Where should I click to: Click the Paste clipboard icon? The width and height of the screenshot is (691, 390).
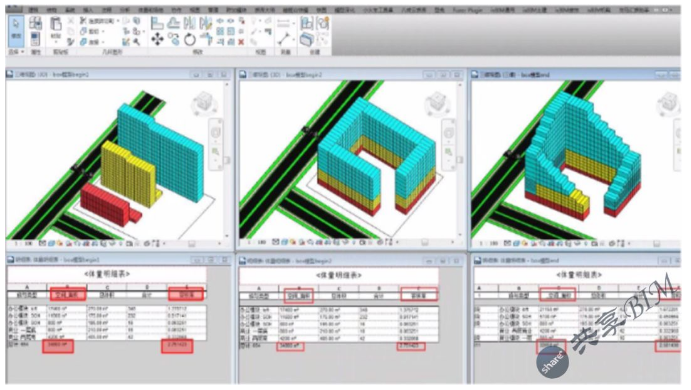click(x=56, y=24)
